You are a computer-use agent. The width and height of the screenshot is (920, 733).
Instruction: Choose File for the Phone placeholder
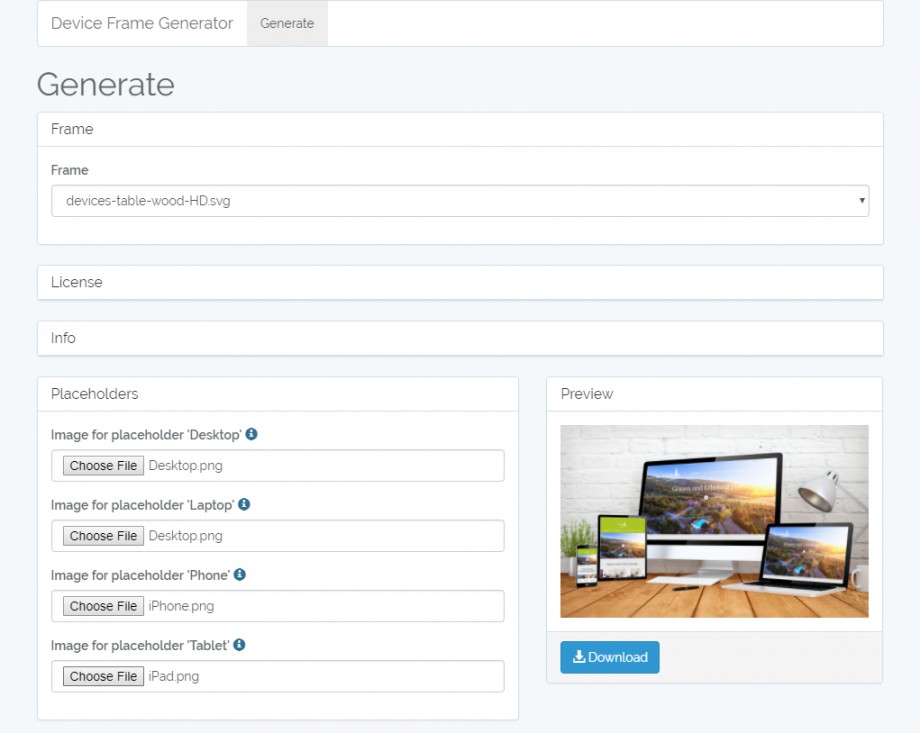(104, 606)
